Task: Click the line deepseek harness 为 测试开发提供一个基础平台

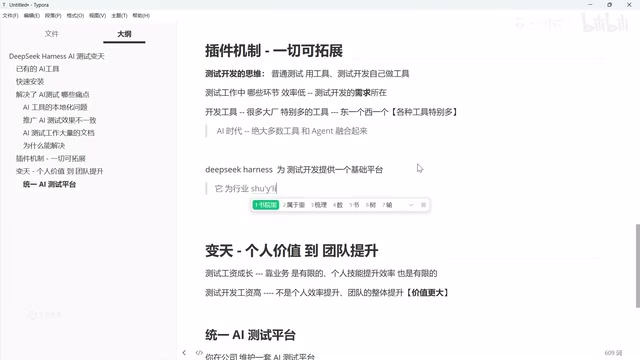Action: coord(294,169)
